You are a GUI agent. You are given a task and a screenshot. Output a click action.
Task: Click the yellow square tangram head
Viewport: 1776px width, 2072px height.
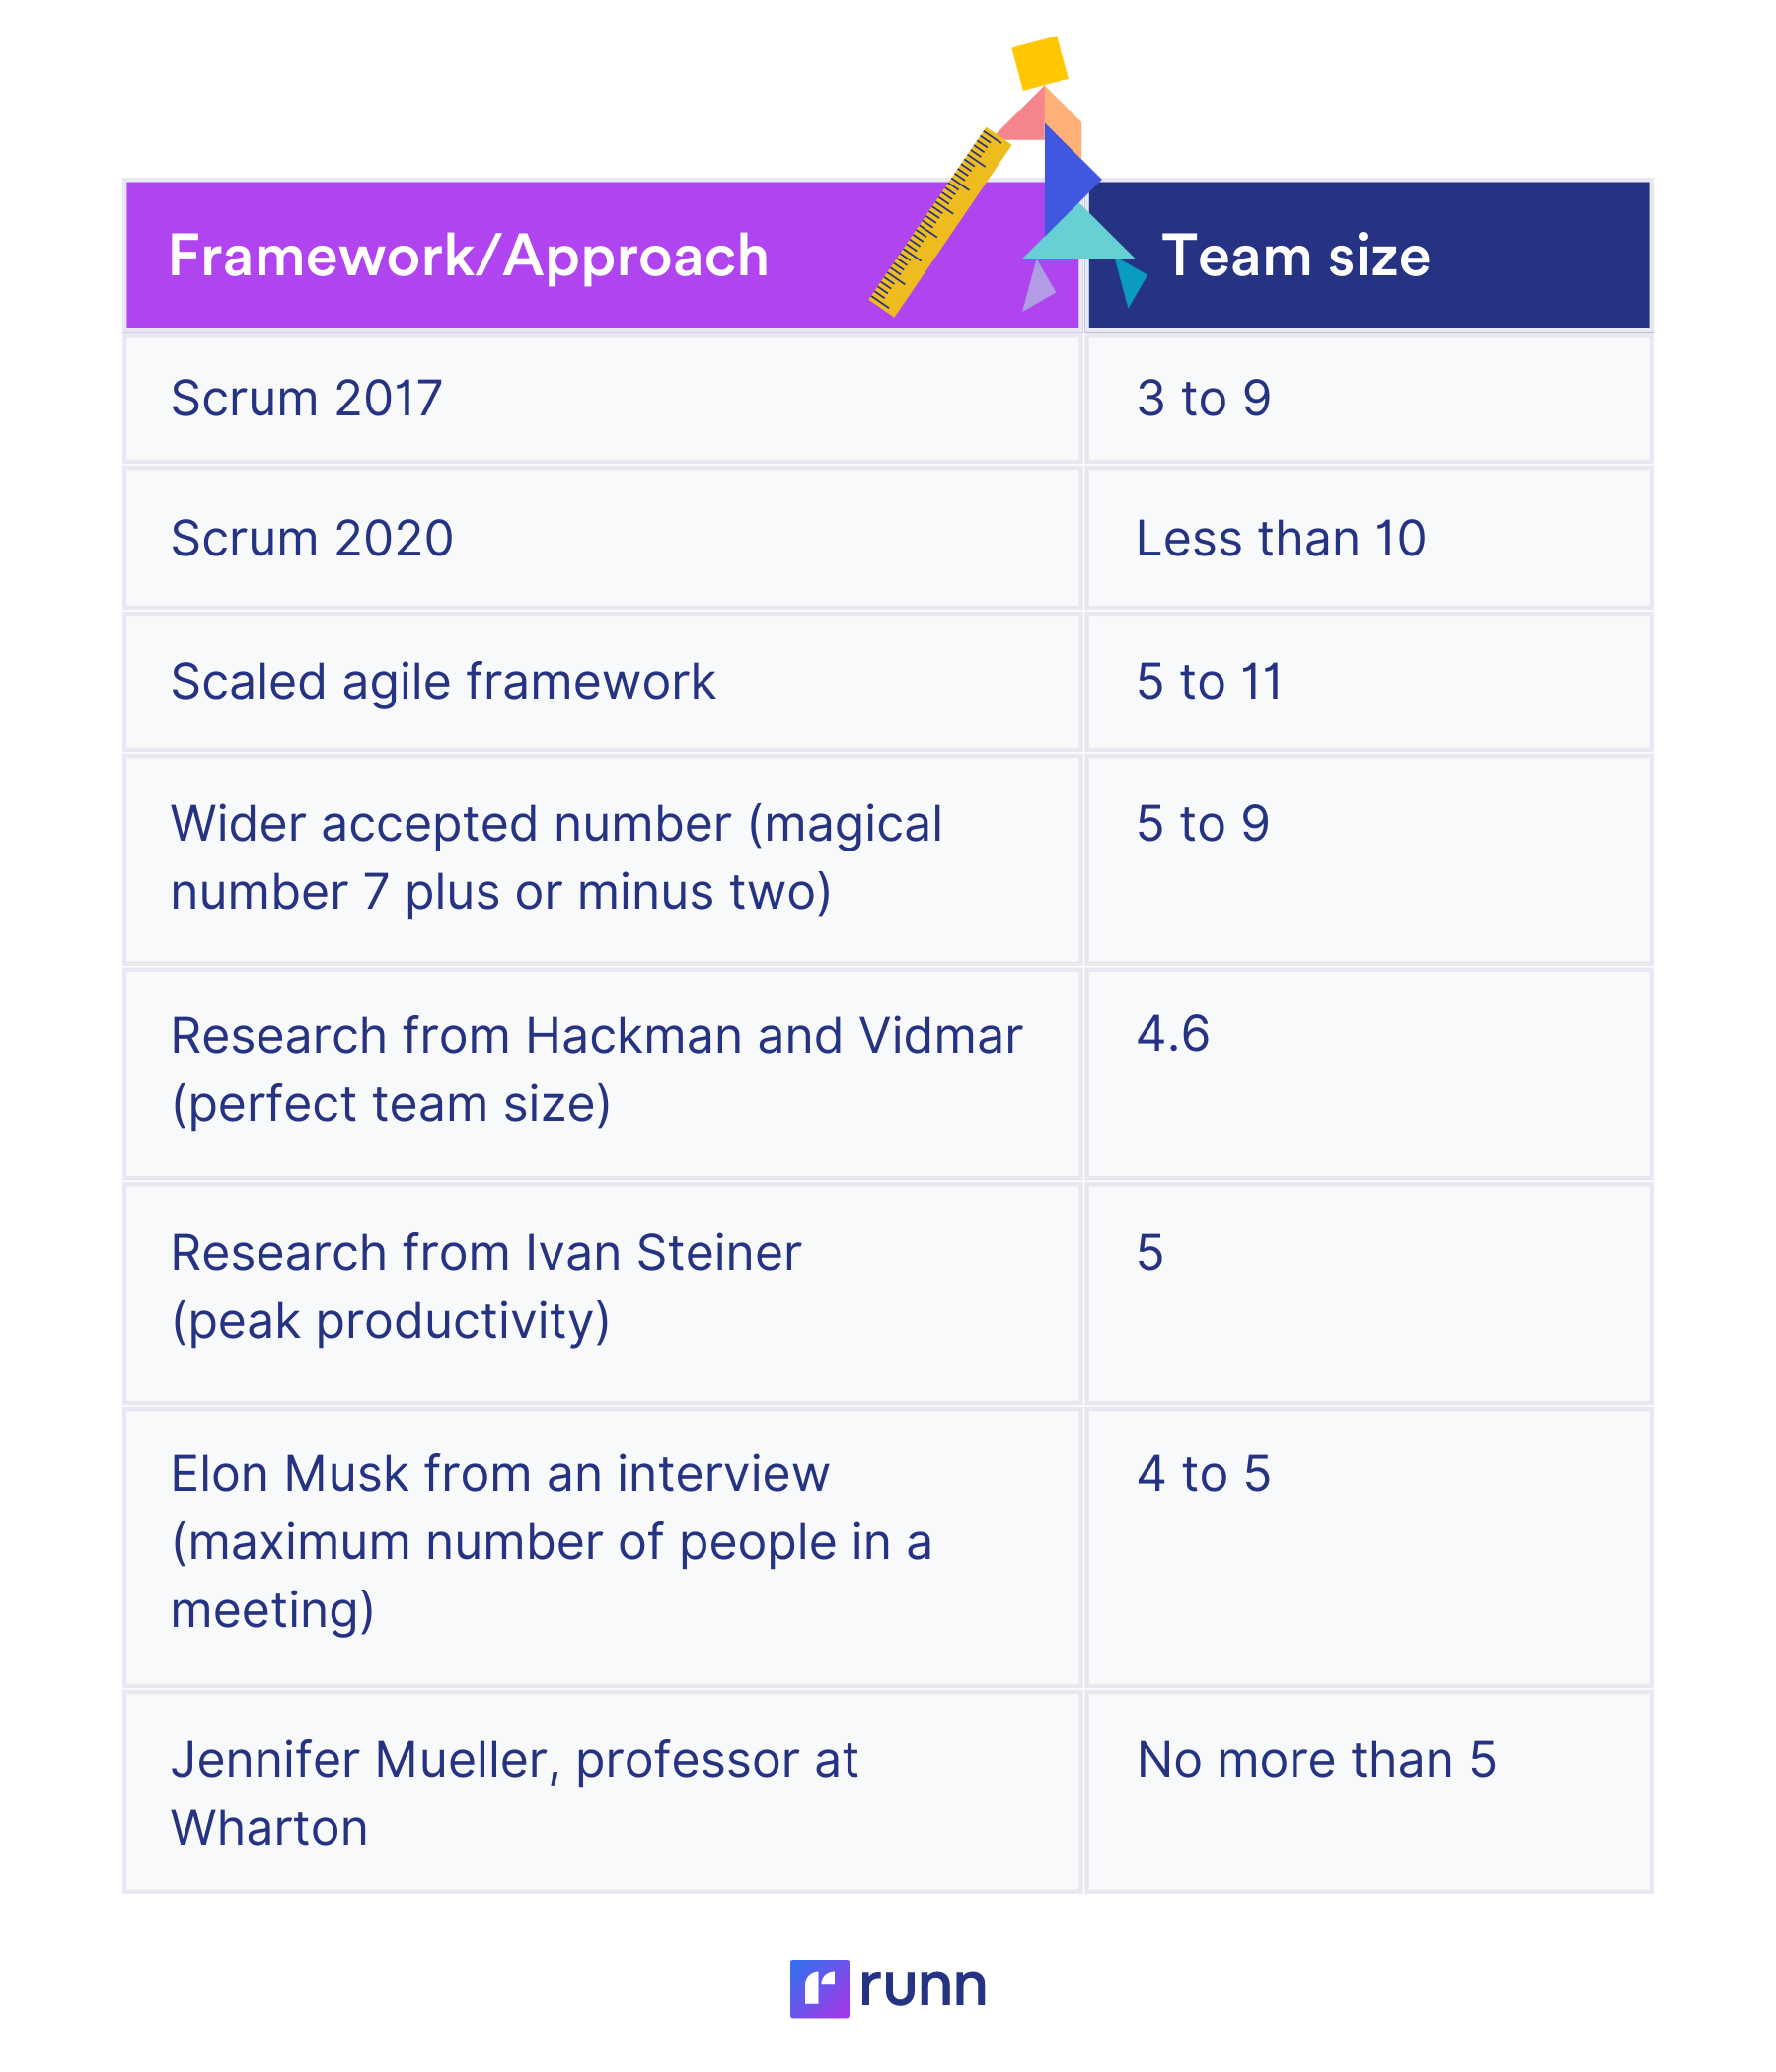pos(1039,62)
